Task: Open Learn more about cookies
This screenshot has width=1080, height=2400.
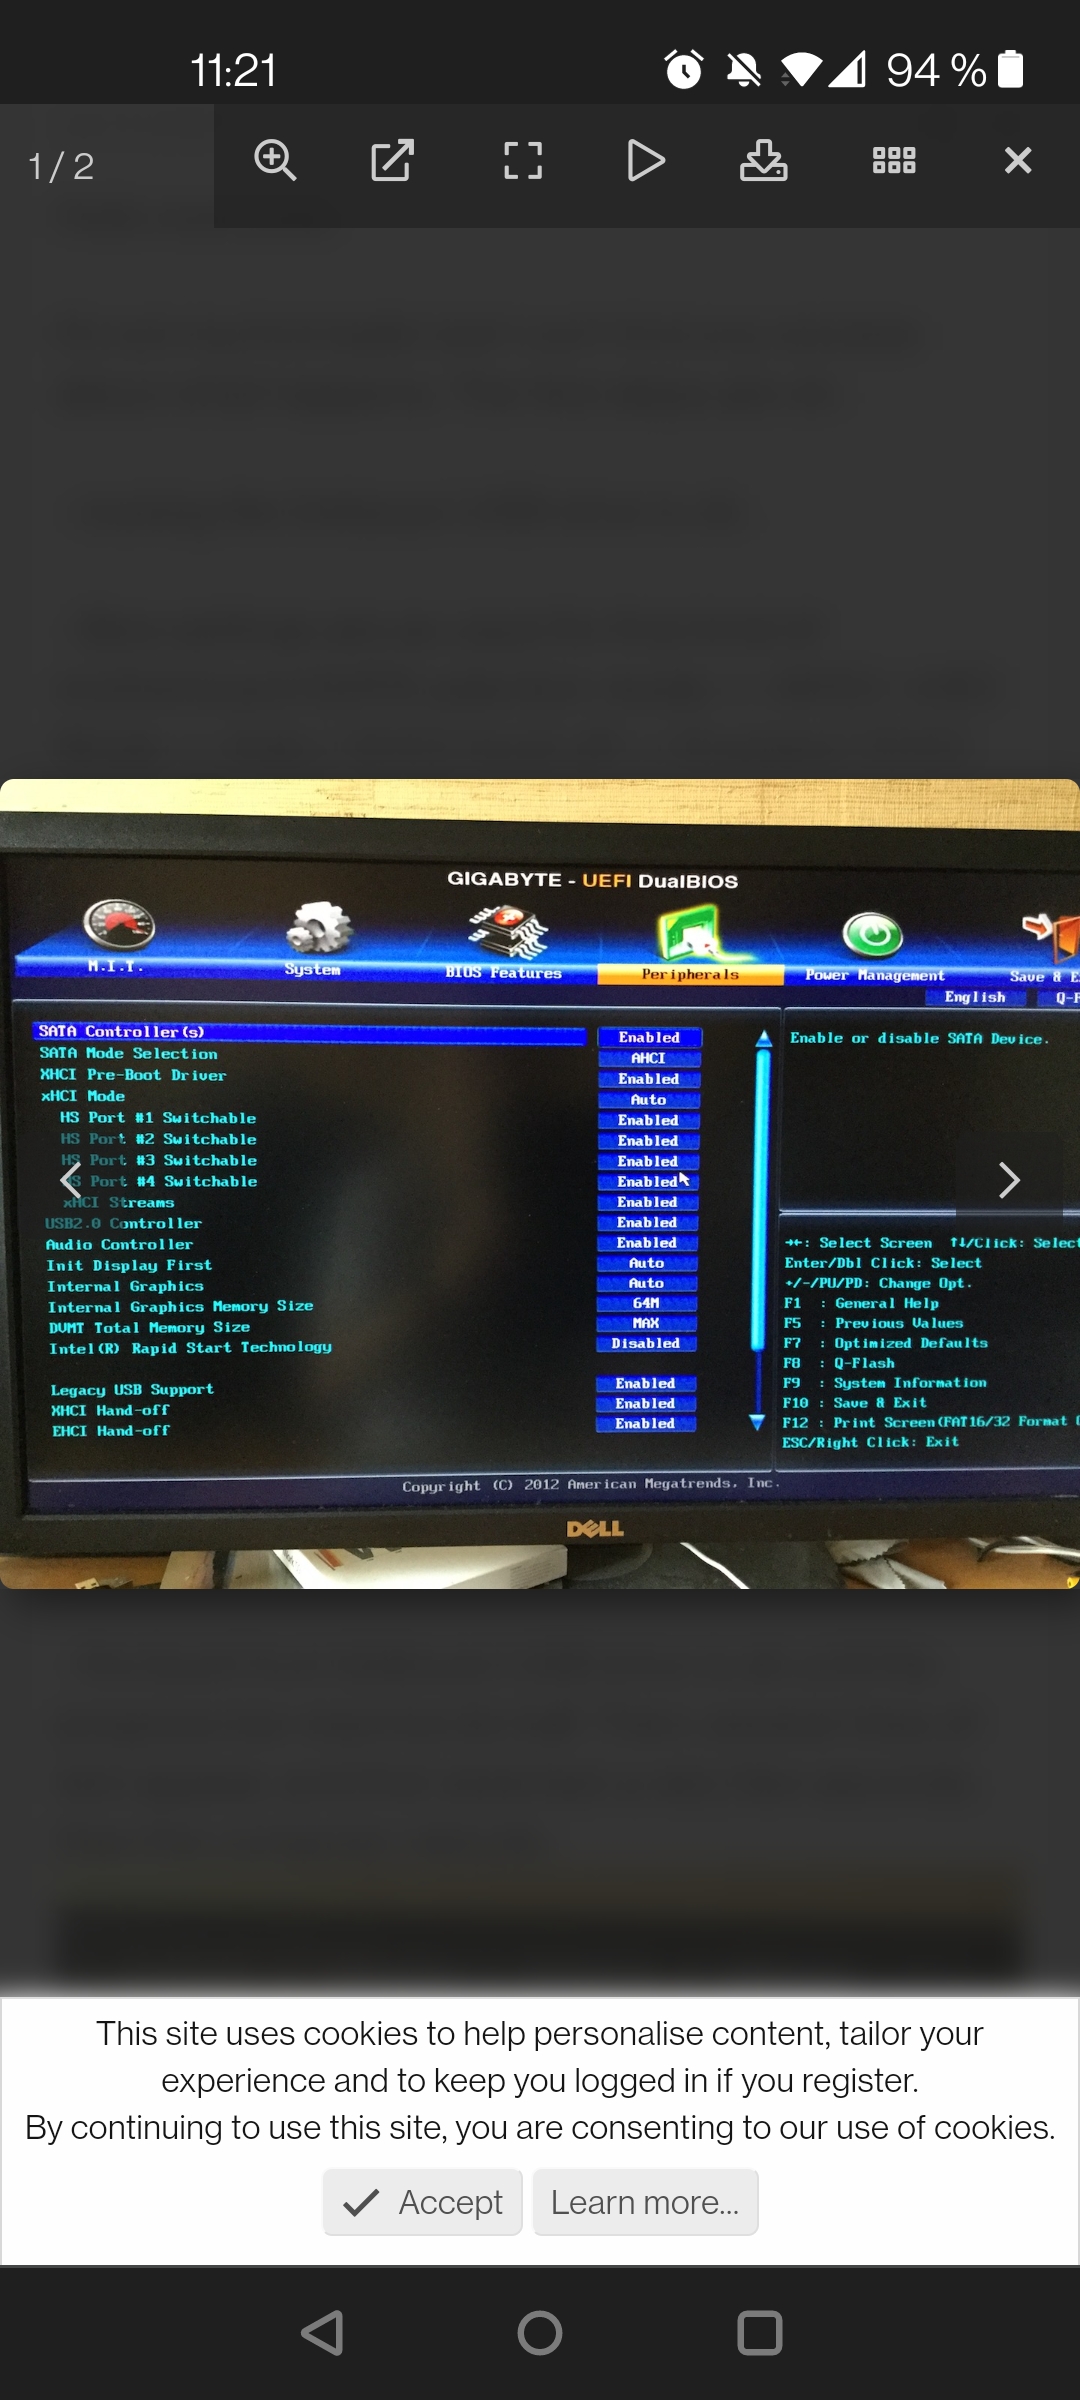Action: 645,2202
